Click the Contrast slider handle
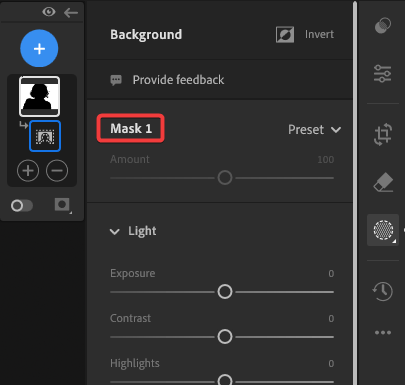The image size is (405, 385). pos(225,337)
